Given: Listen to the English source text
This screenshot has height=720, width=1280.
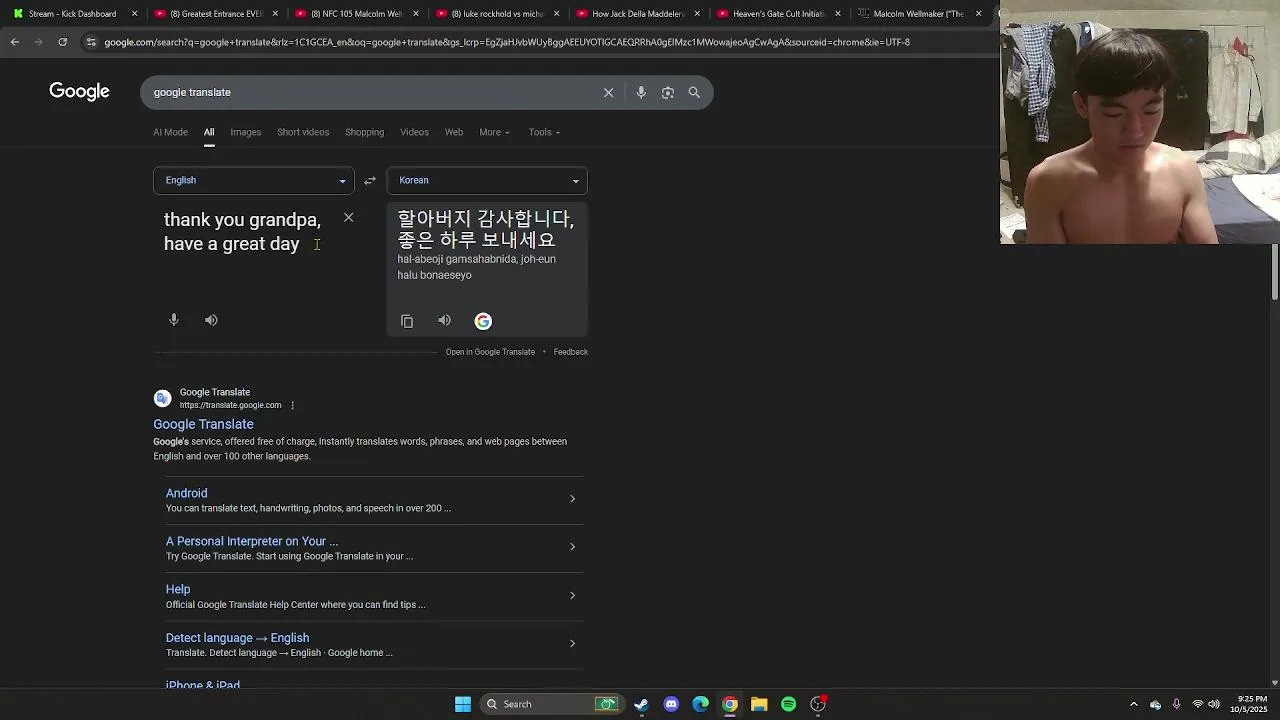Looking at the screenshot, I should click(211, 320).
